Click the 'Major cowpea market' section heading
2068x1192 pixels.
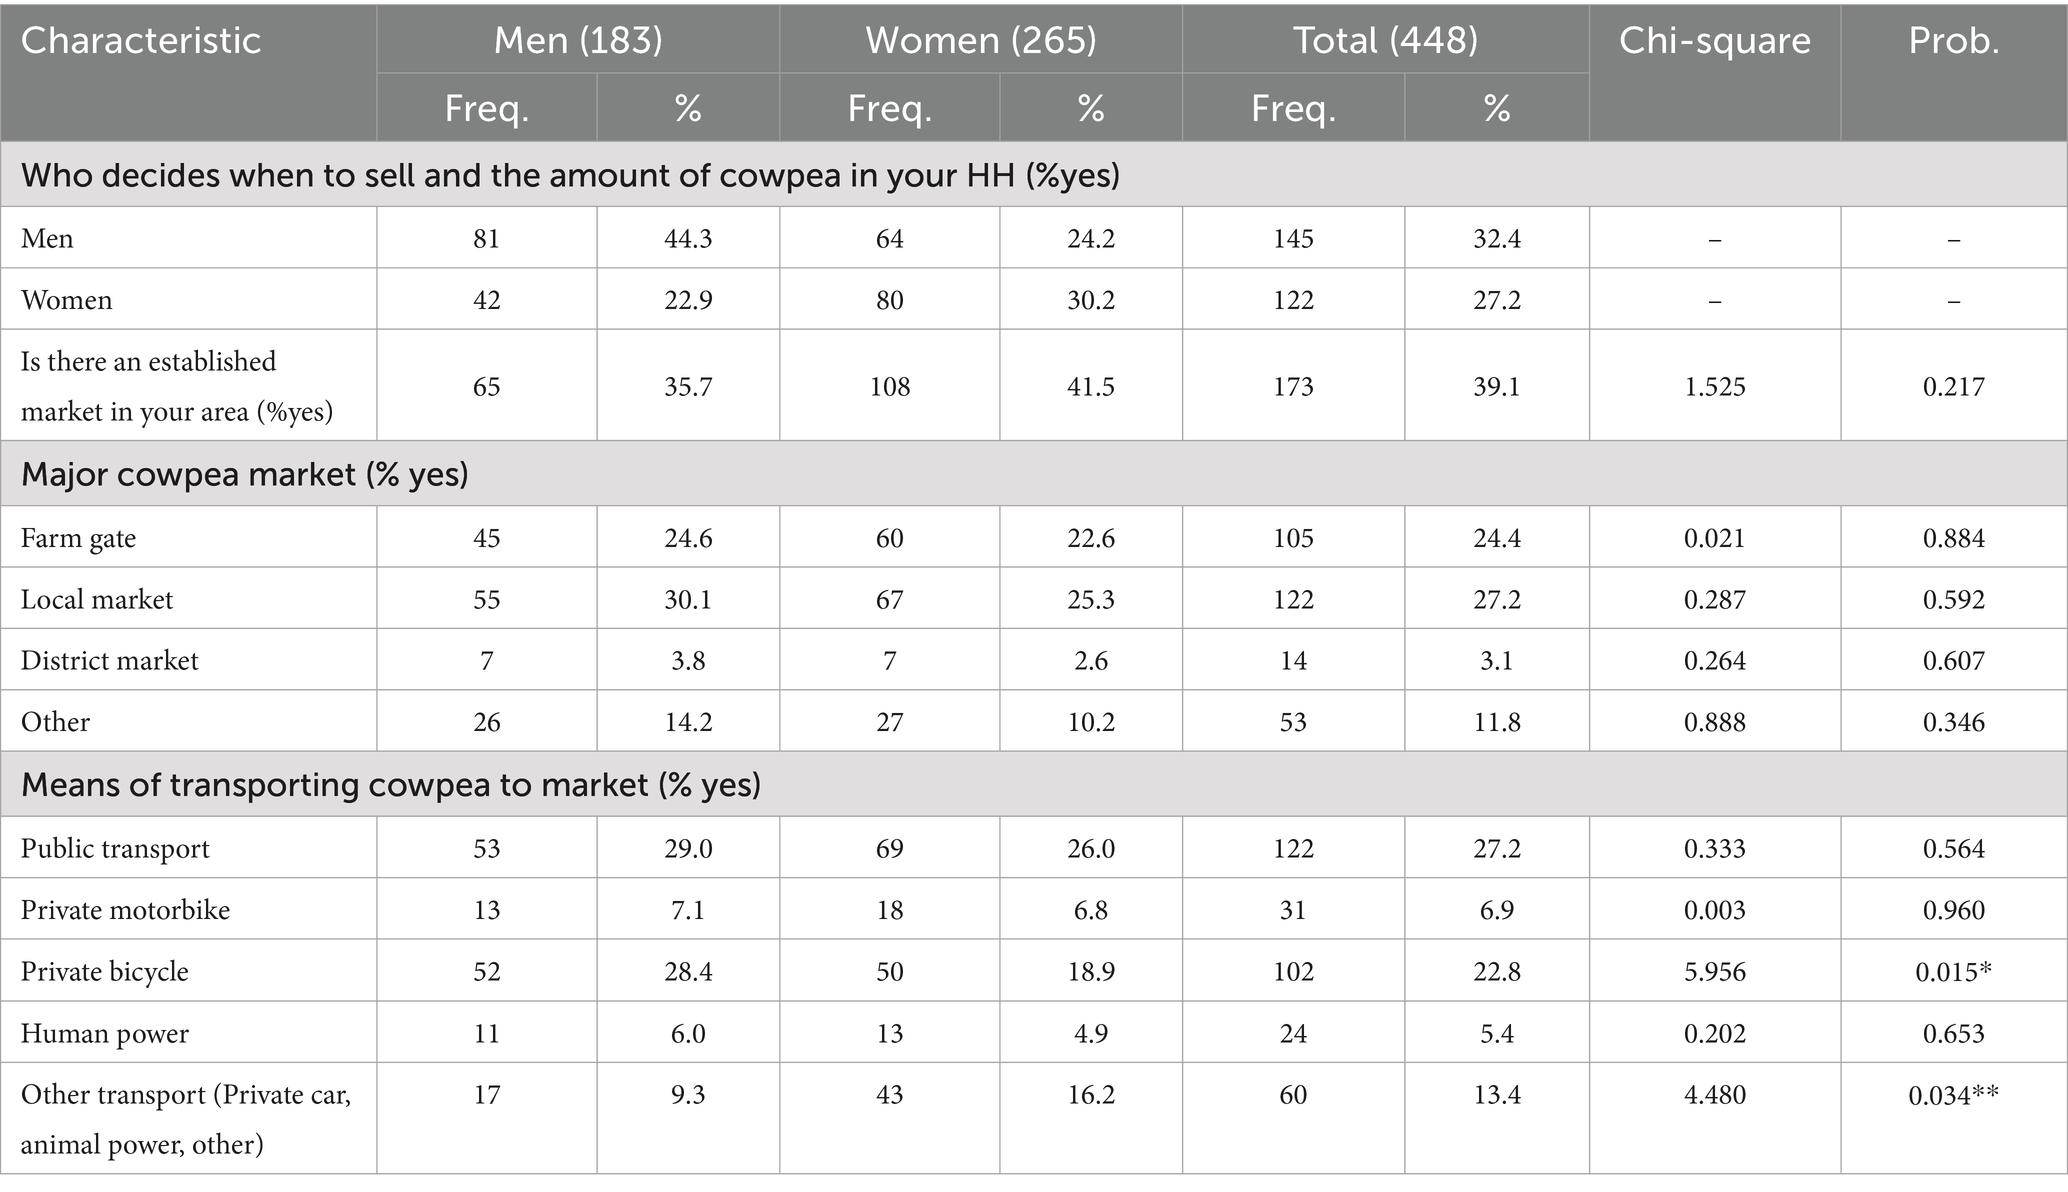click(x=245, y=474)
